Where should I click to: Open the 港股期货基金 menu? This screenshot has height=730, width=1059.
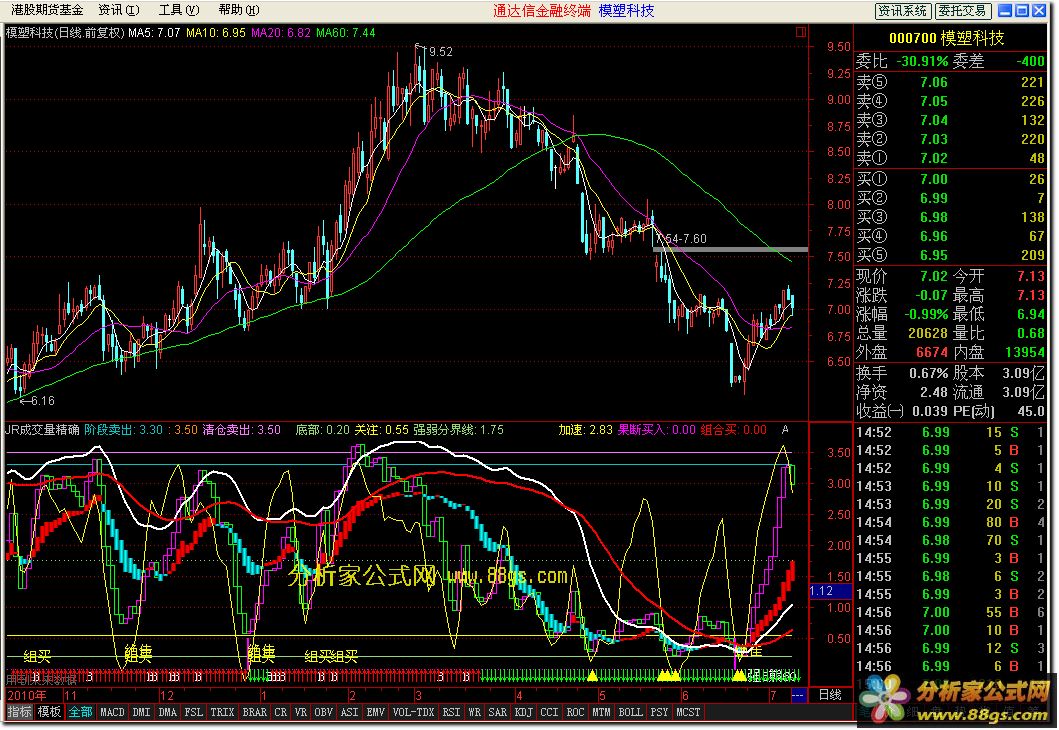[x=46, y=9]
